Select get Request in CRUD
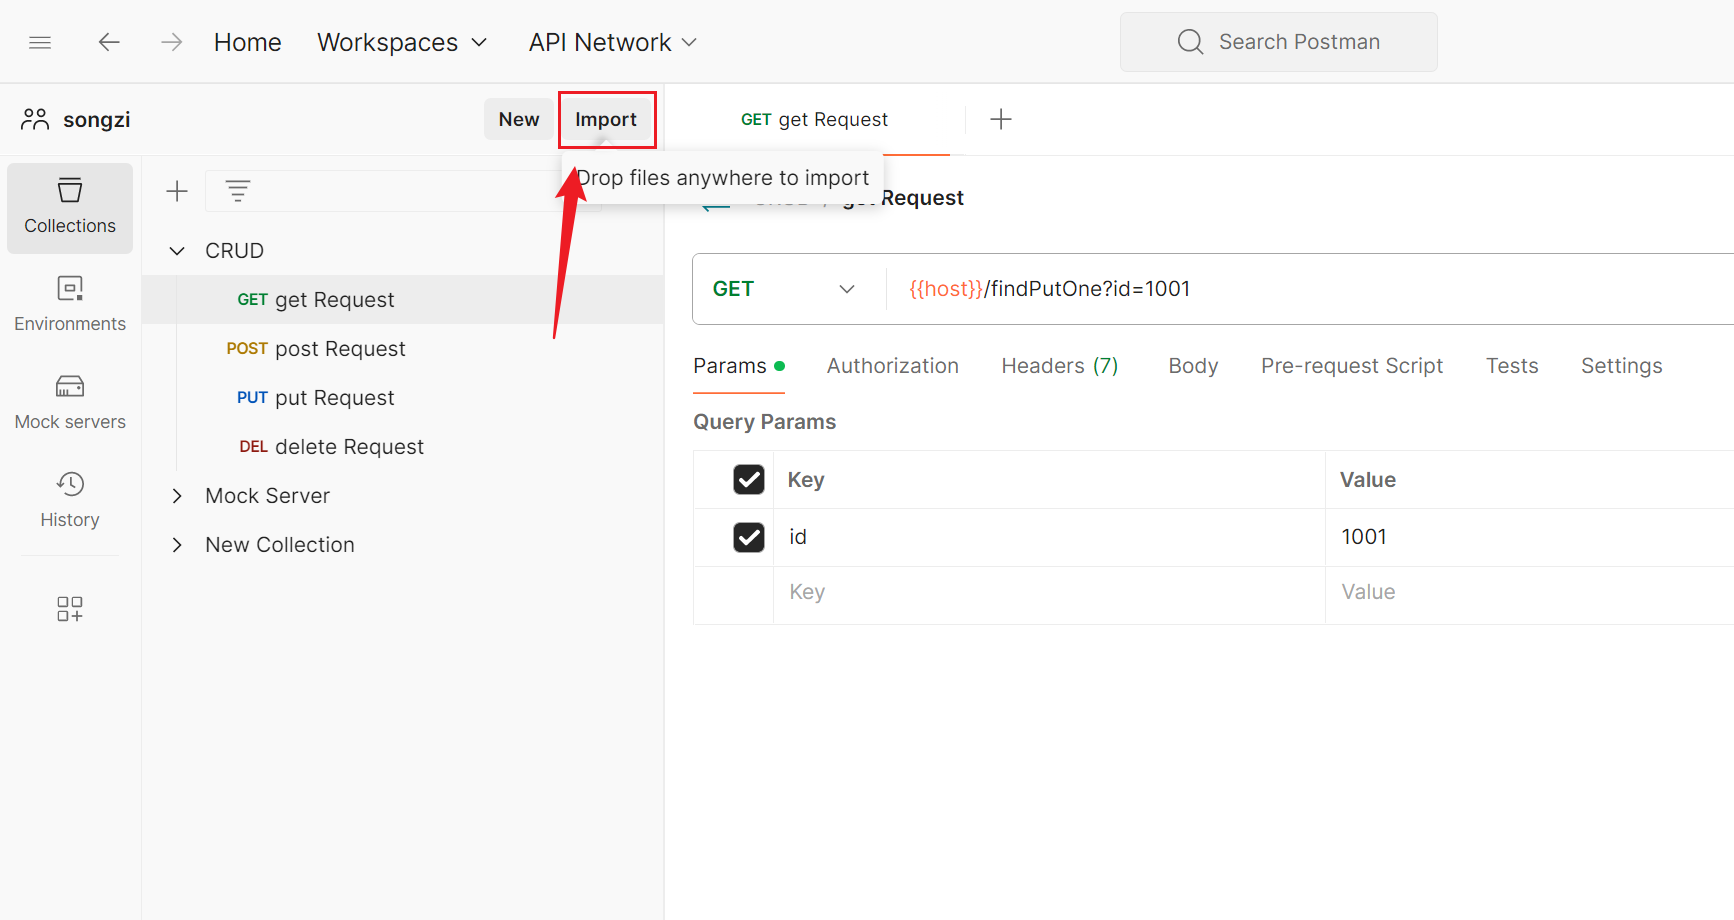The image size is (1734, 920). point(403,300)
